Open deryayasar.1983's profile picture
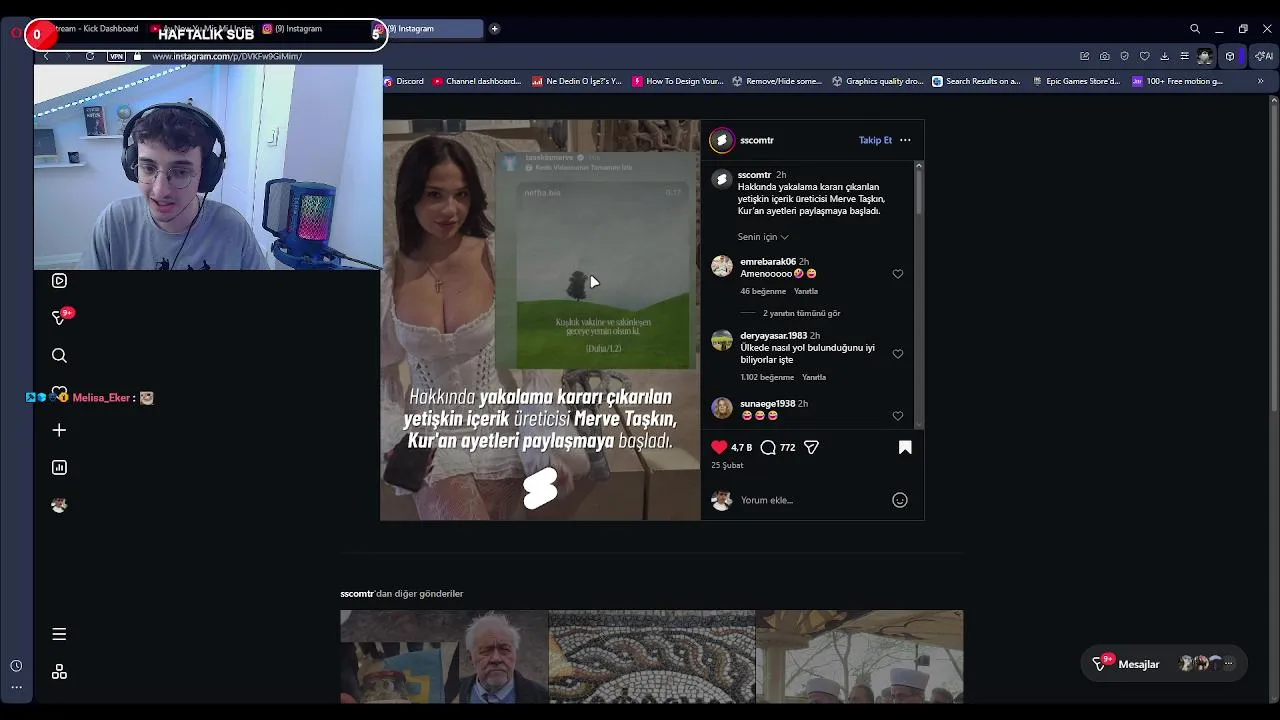This screenshot has width=1280, height=720. point(722,340)
